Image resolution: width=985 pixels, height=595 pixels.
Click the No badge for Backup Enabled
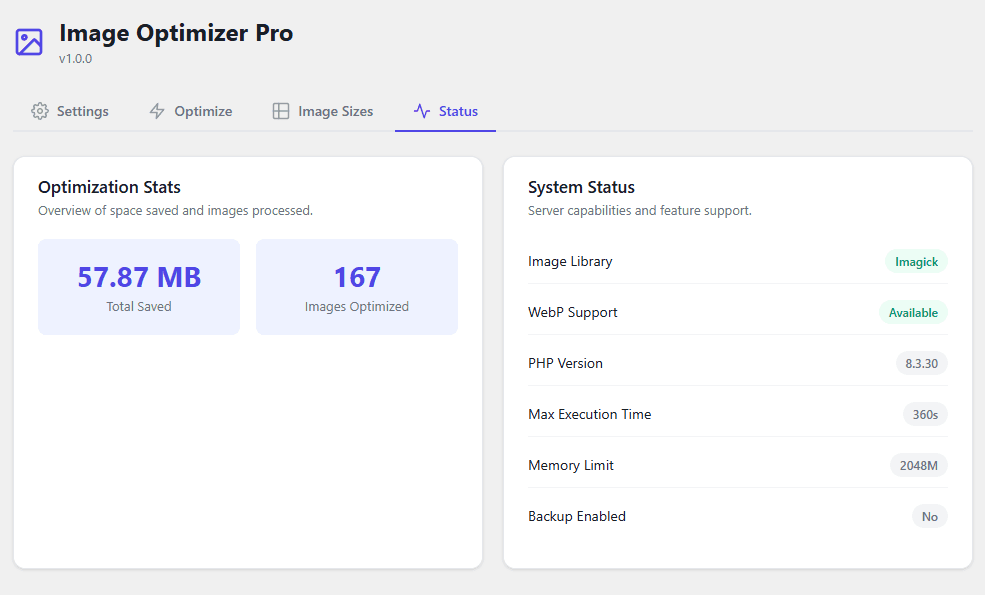[930, 516]
